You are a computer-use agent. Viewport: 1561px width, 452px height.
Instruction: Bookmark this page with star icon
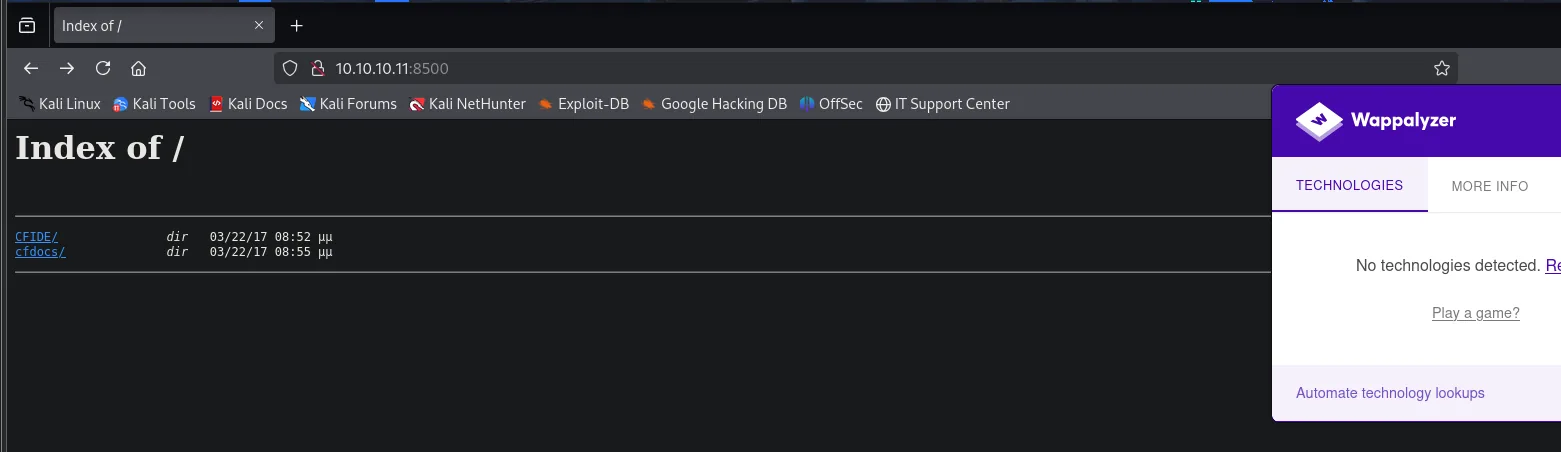point(1441,68)
